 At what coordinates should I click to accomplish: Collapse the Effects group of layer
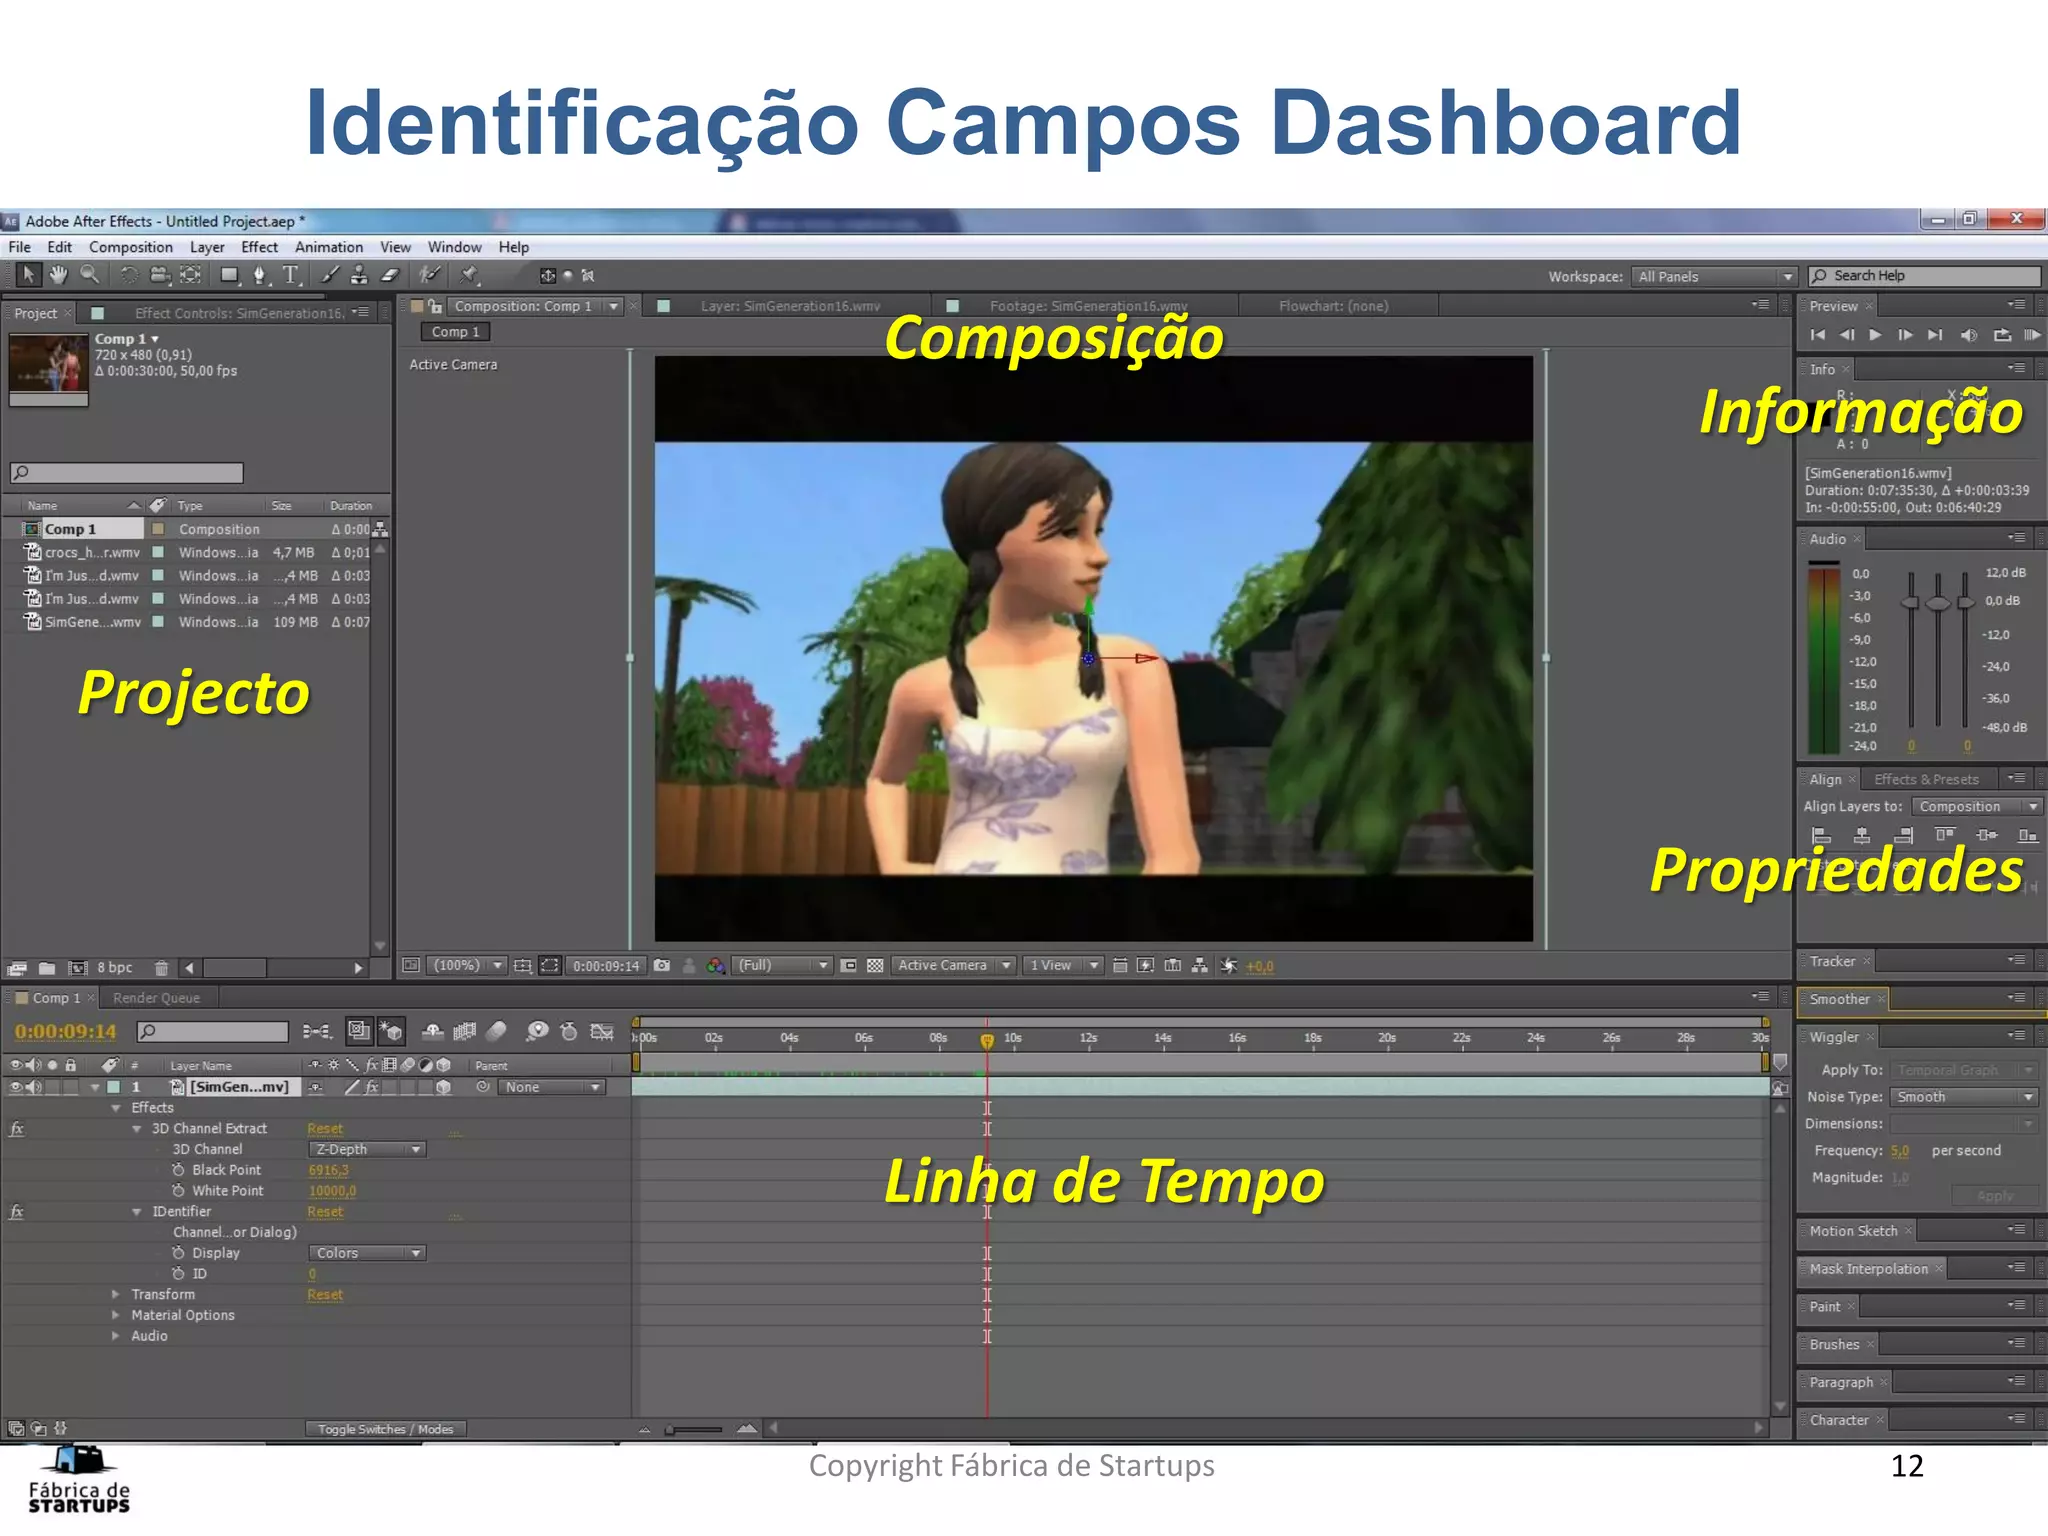click(116, 1108)
